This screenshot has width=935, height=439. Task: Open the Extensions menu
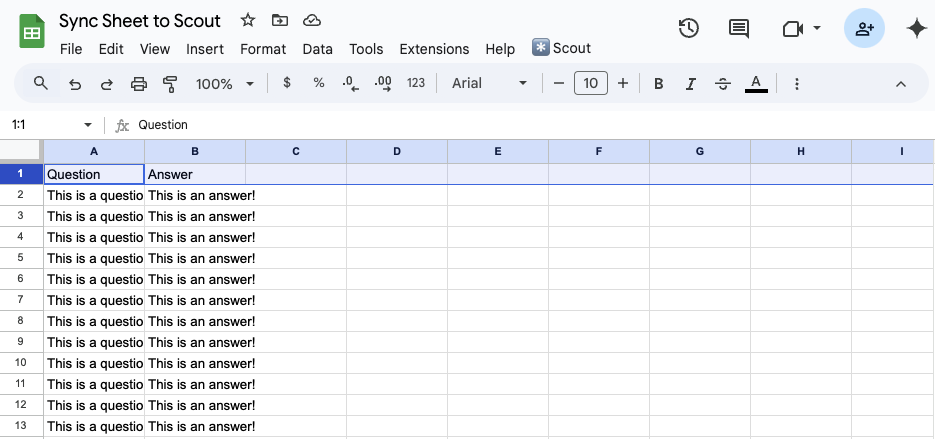click(x=434, y=49)
